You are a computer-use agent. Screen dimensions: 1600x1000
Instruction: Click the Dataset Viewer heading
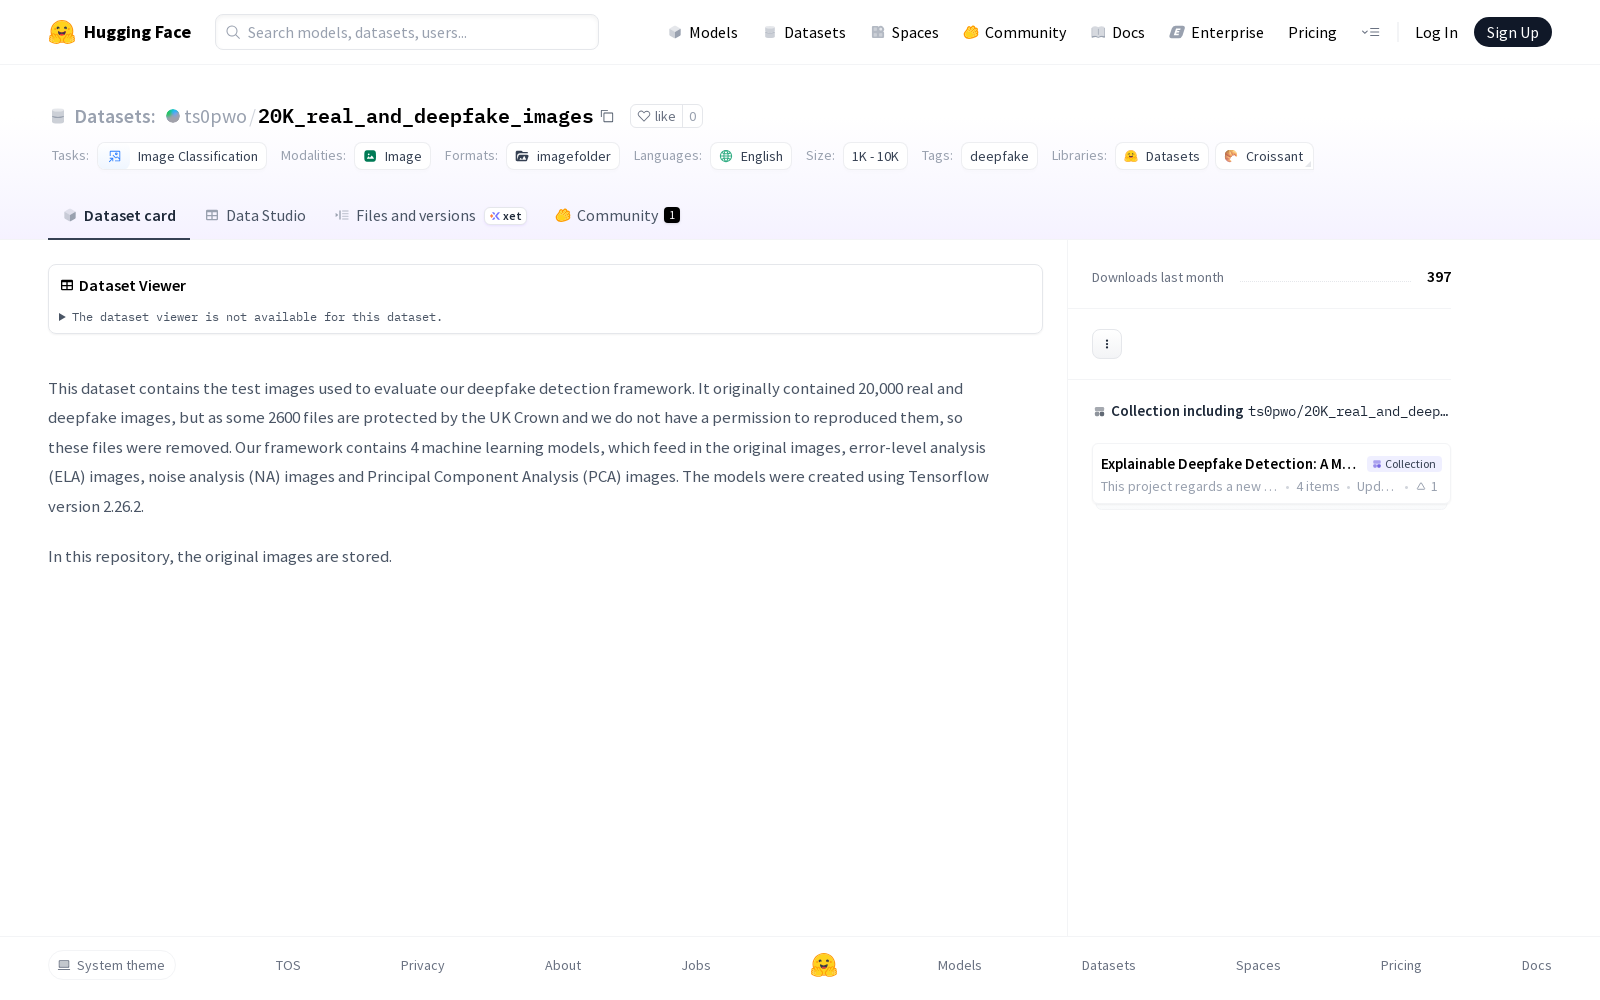133,286
